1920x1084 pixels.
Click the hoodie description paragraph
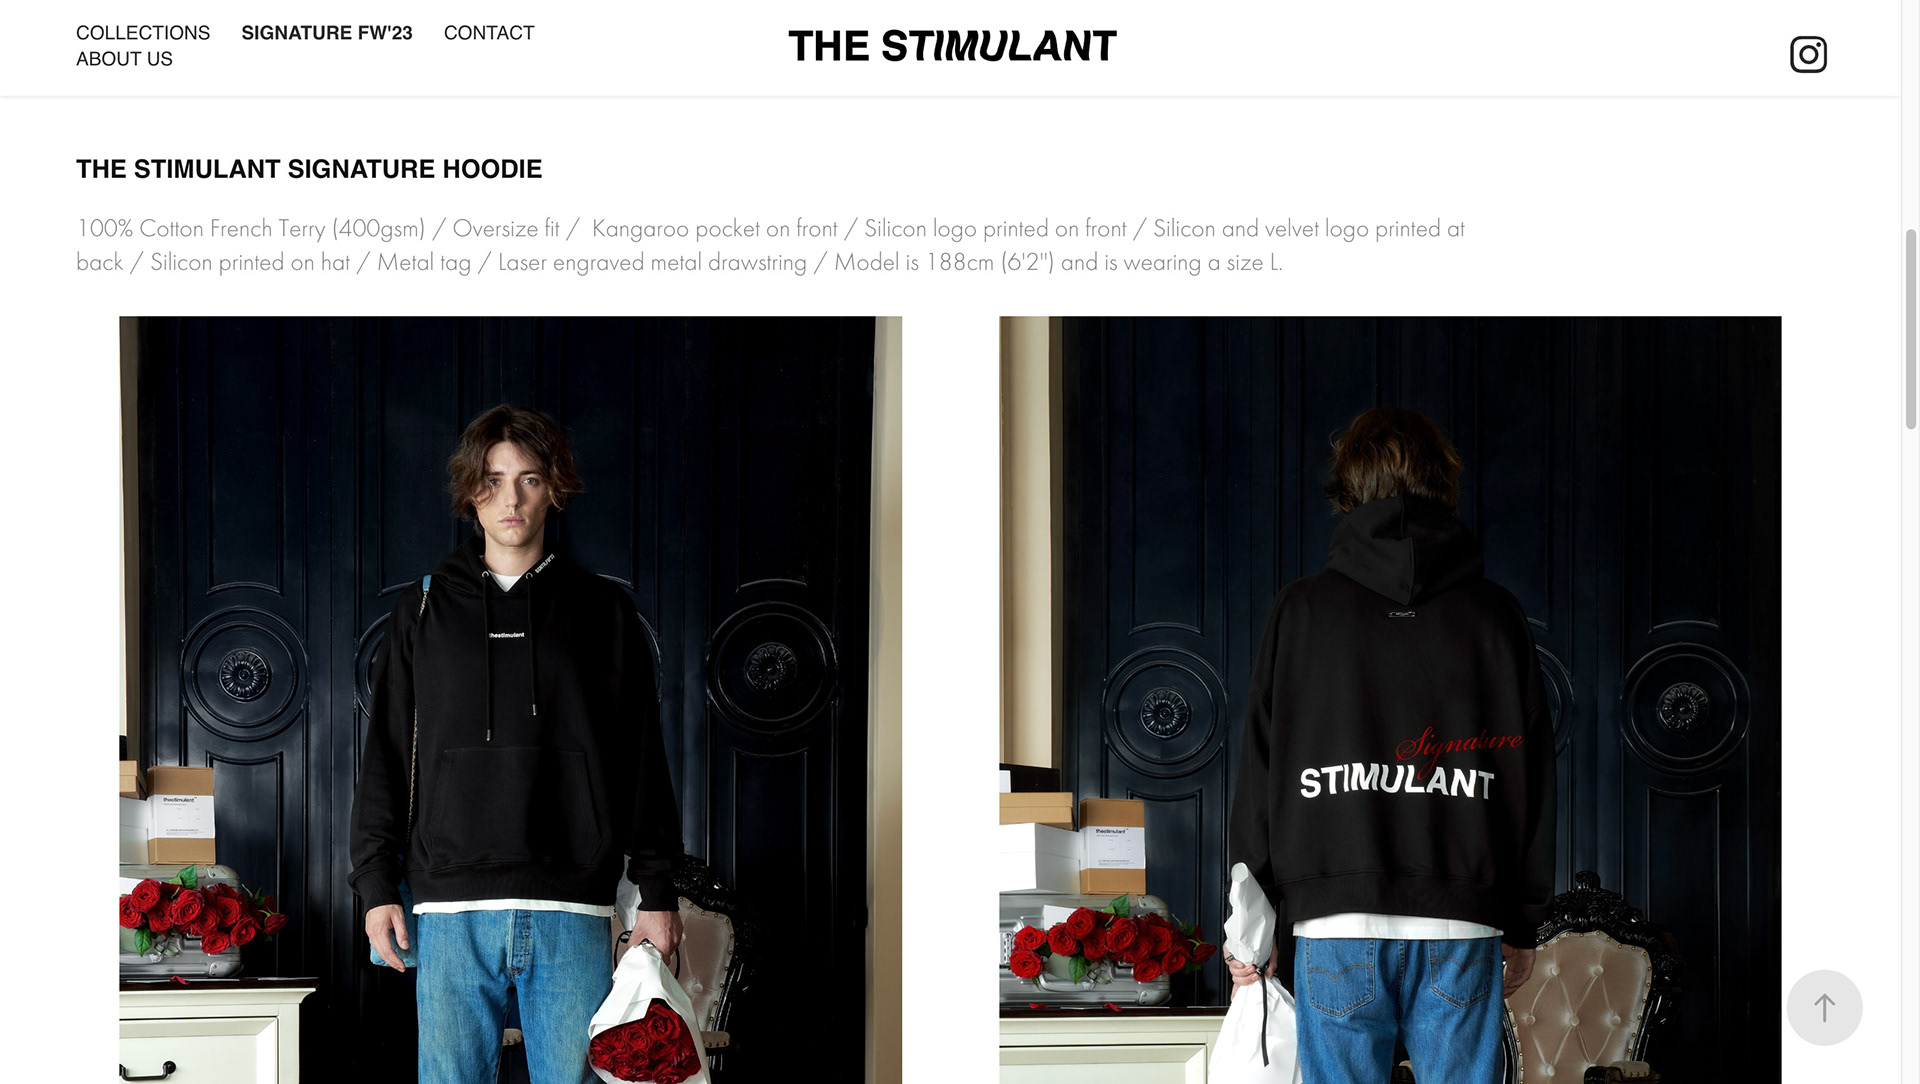point(770,245)
